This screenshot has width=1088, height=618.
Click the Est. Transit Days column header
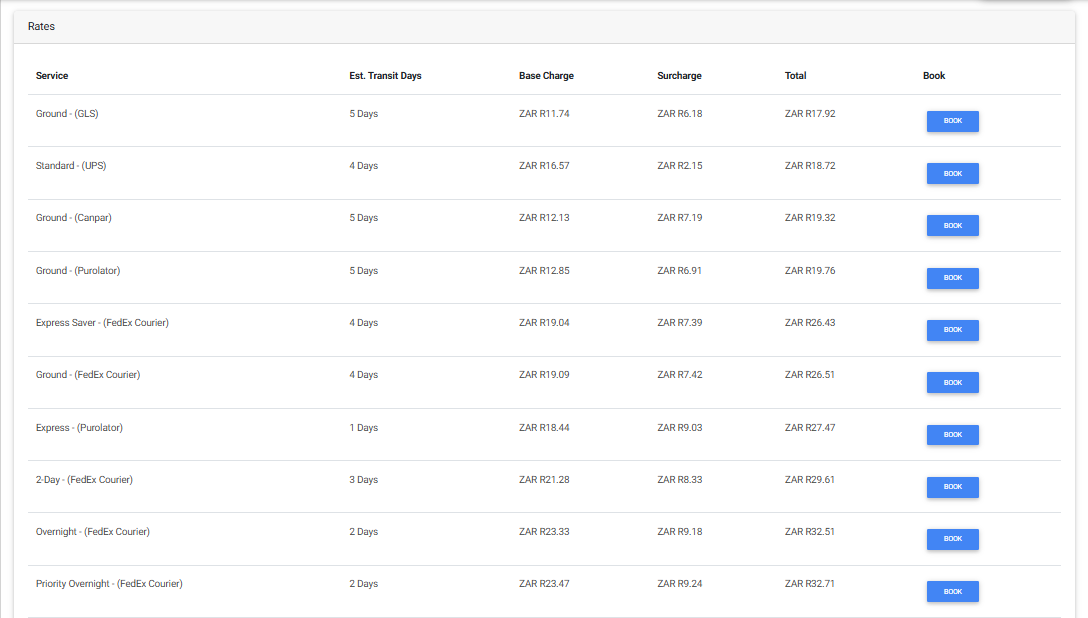pos(385,76)
